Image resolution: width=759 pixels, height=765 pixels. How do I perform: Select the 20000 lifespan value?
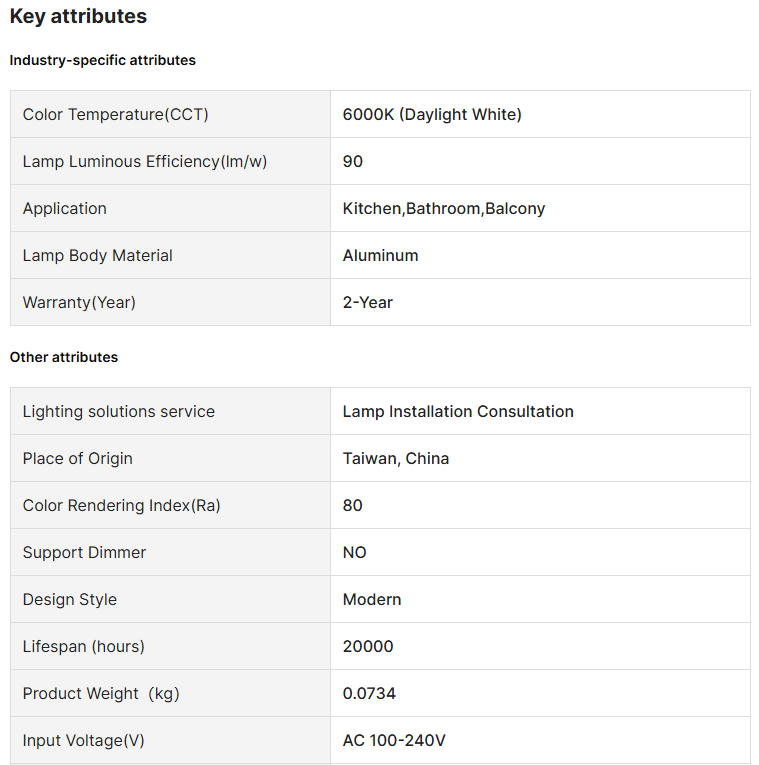[368, 646]
